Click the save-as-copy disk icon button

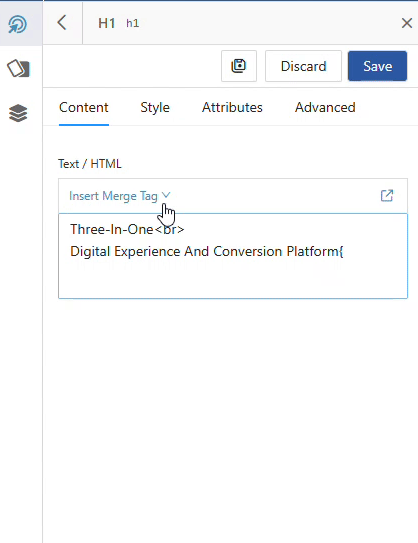(239, 66)
